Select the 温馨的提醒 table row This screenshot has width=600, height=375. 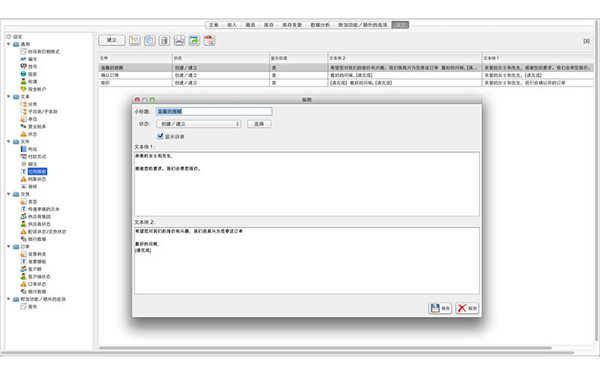click(x=346, y=68)
